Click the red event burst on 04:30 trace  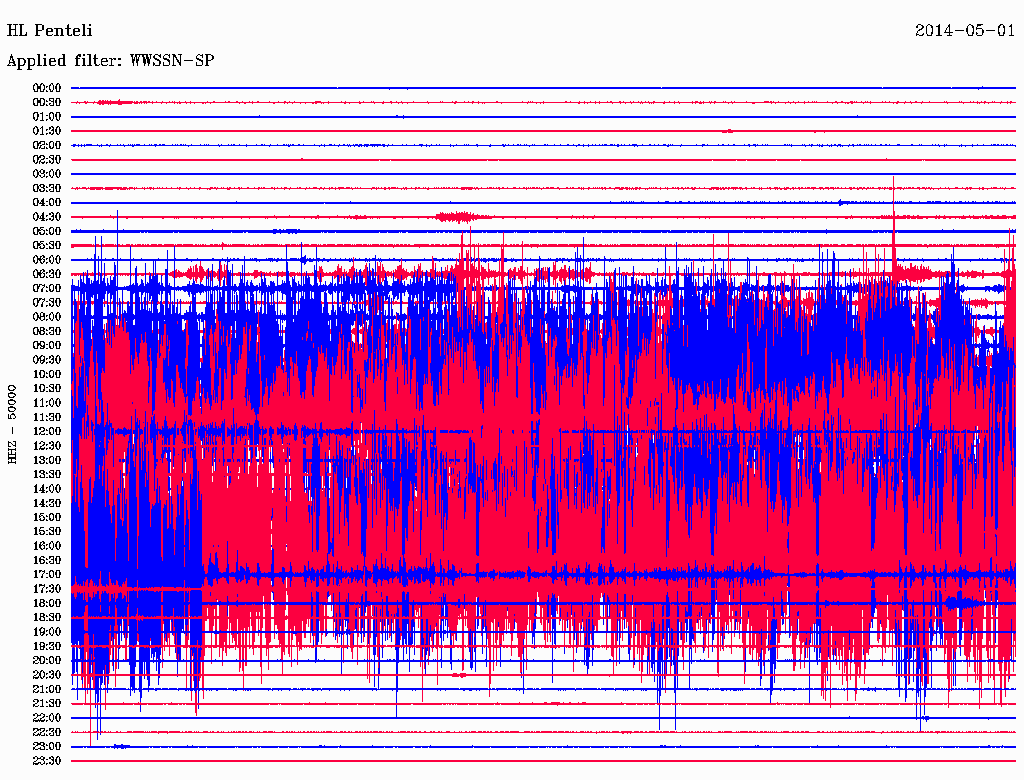462,217
